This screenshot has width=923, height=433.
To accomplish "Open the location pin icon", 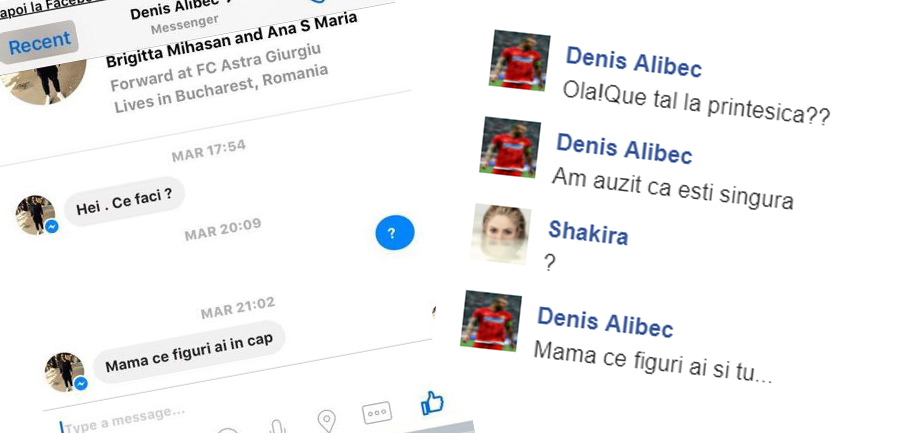I will click(x=327, y=421).
